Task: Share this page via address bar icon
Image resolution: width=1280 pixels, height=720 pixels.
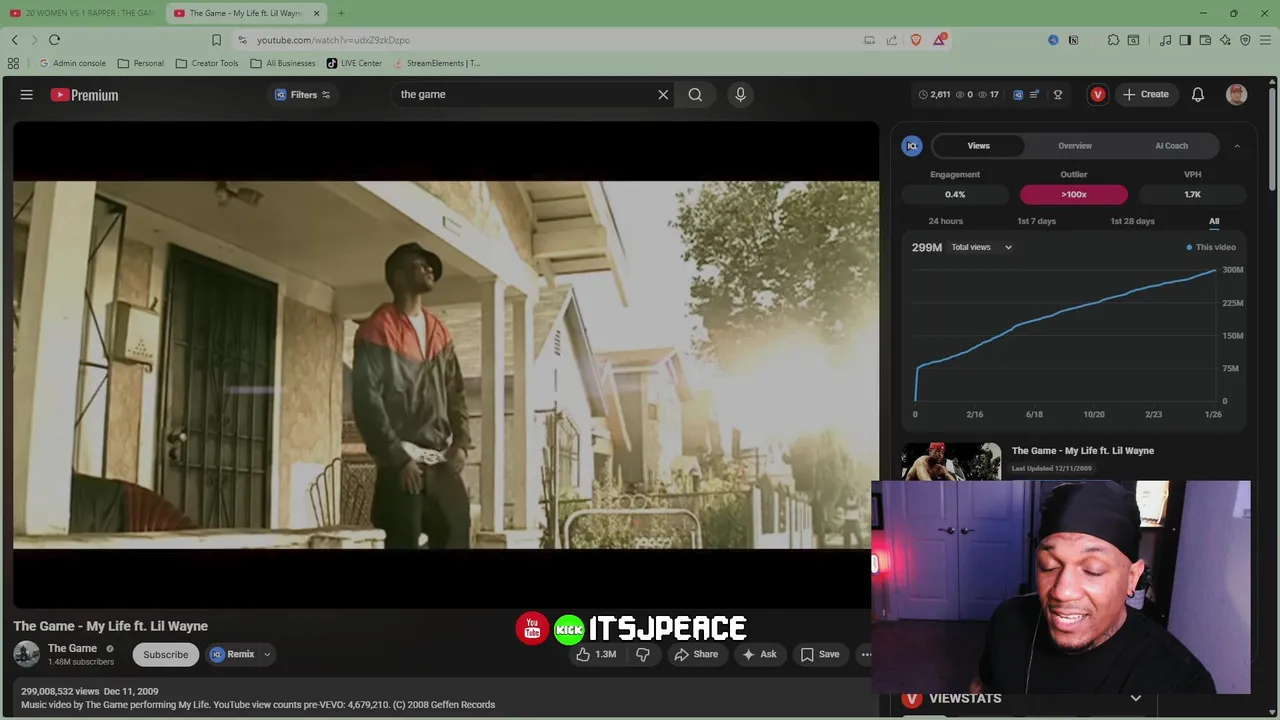Action: pyautogui.click(x=892, y=40)
